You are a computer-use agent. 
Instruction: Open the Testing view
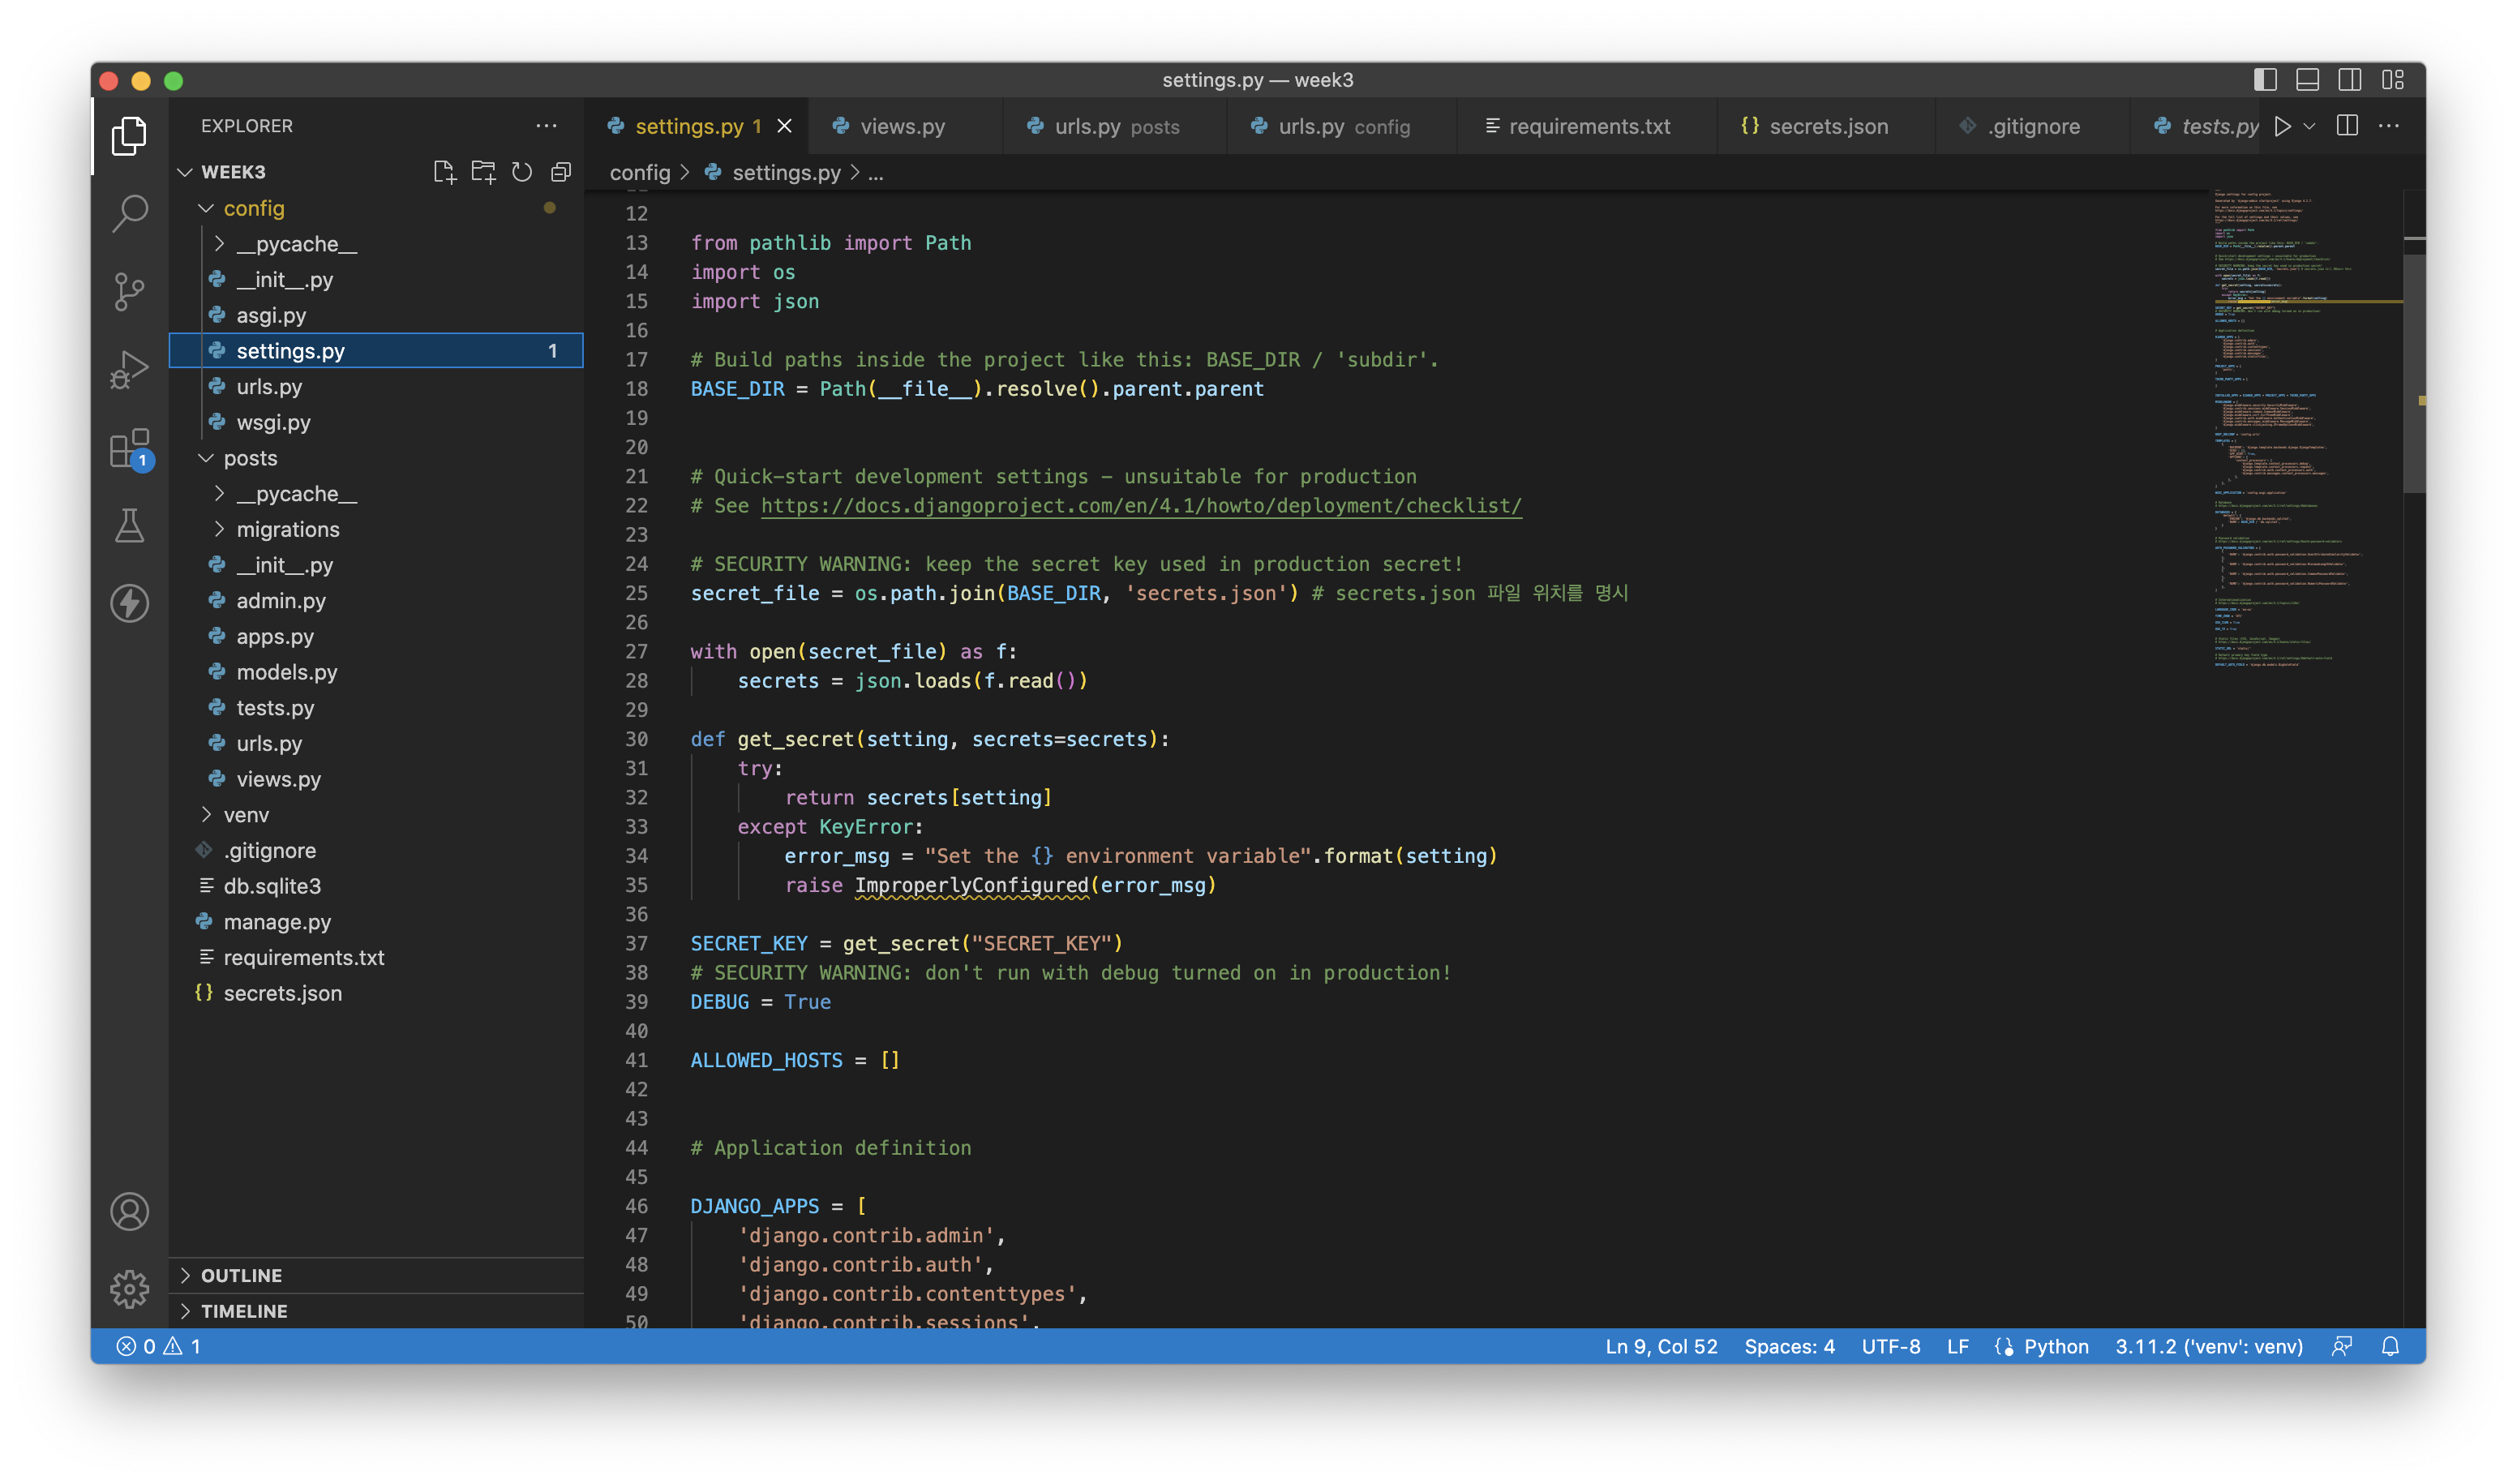(x=129, y=525)
